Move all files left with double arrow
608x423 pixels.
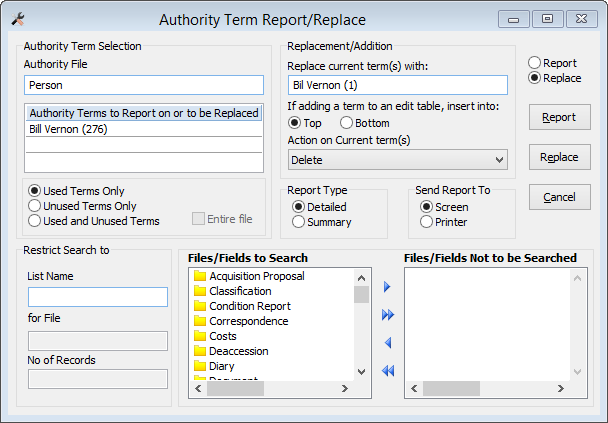point(388,371)
